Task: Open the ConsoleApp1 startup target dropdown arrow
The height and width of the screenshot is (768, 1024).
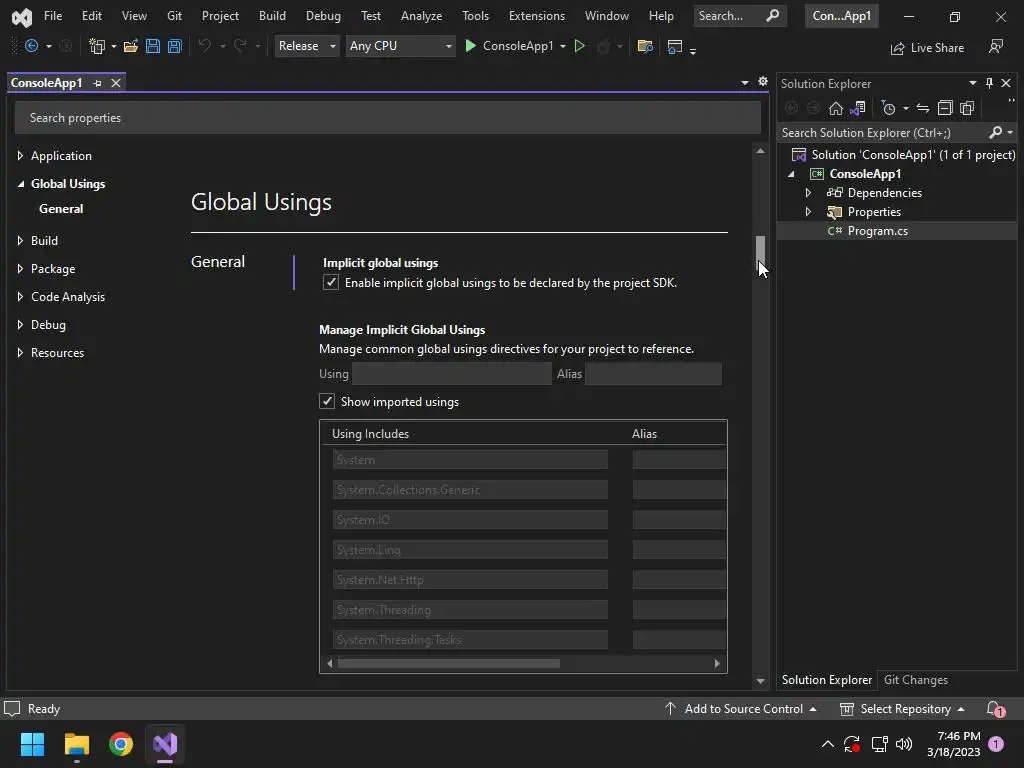Action: 563,46
